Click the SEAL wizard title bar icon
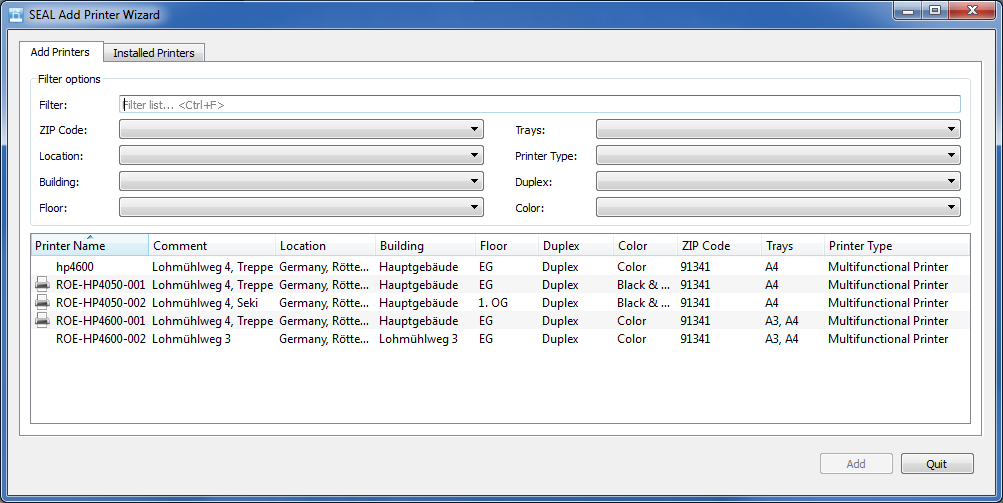This screenshot has height=503, width=1003. click(x=16, y=15)
